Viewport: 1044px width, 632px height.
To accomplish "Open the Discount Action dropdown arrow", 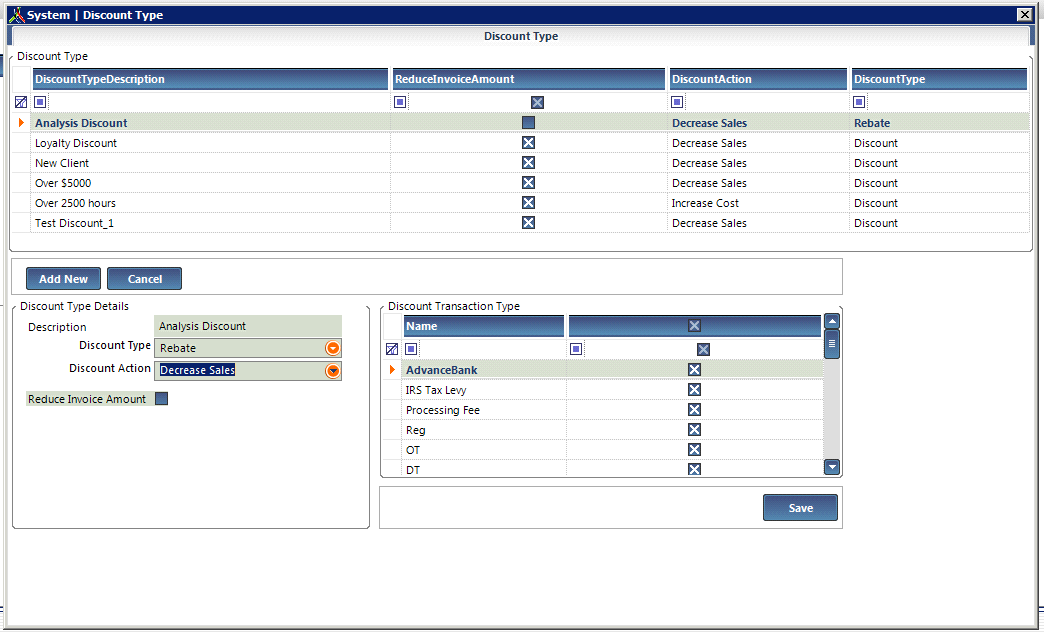I will (332, 371).
